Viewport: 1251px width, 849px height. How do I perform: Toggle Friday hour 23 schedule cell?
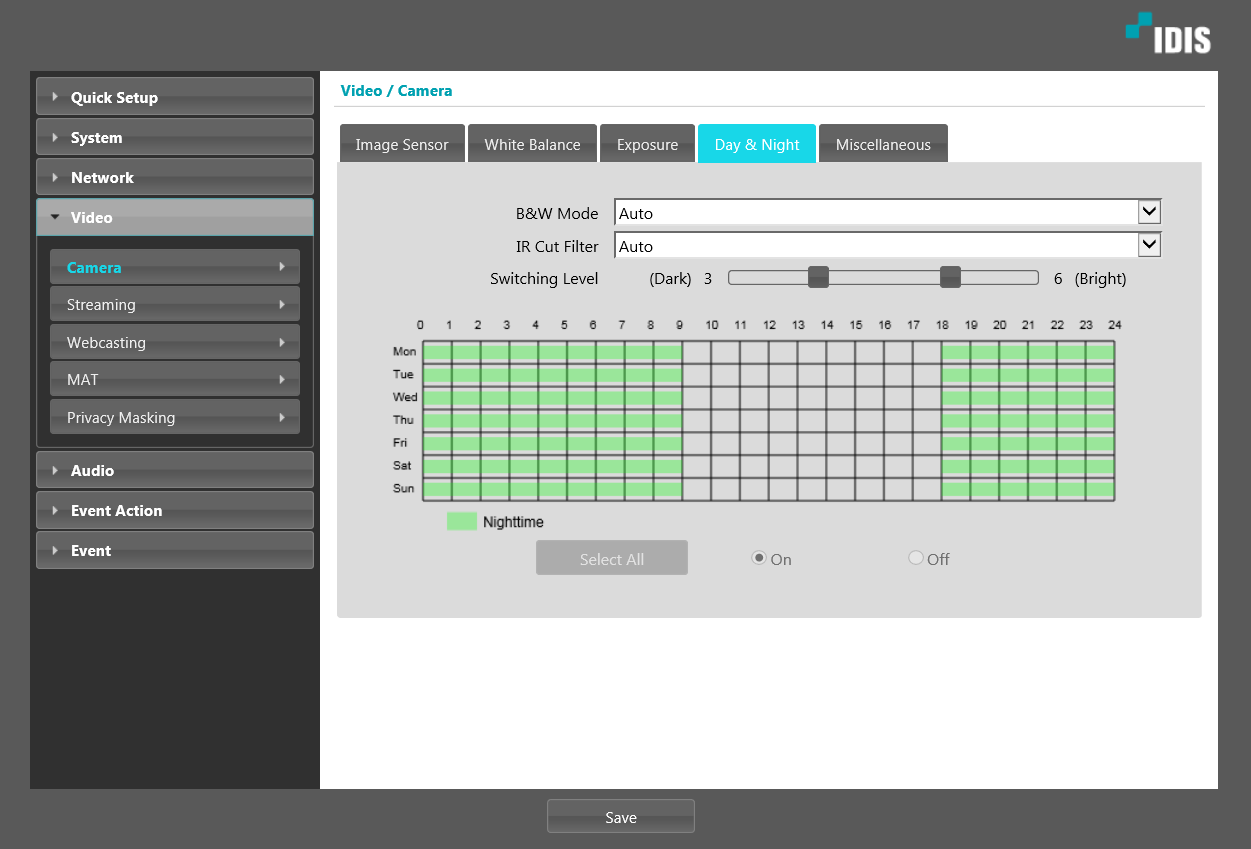tap(1100, 444)
